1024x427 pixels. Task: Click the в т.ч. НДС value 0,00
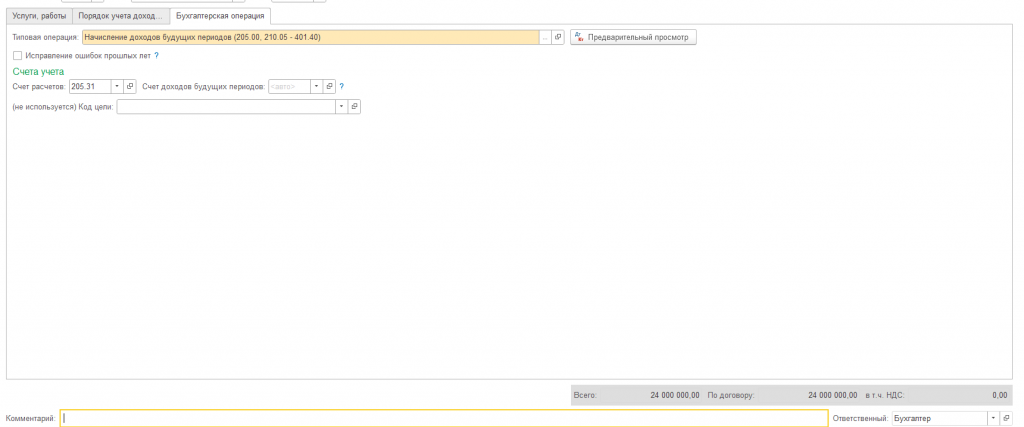(x=999, y=395)
